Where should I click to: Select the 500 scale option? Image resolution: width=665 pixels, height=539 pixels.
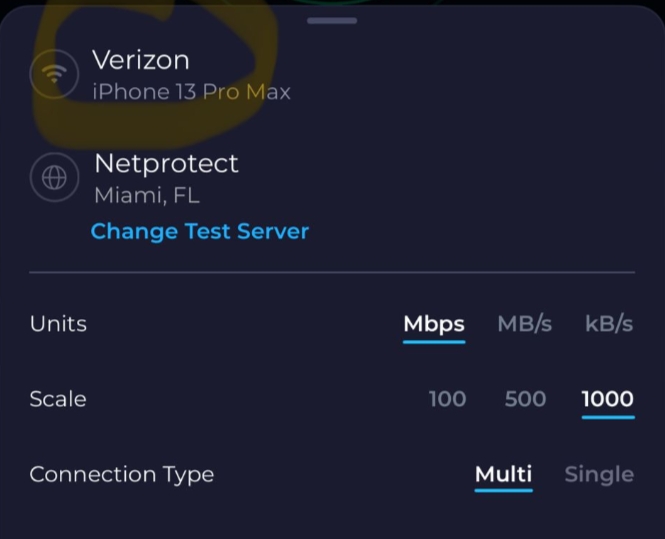coord(525,399)
